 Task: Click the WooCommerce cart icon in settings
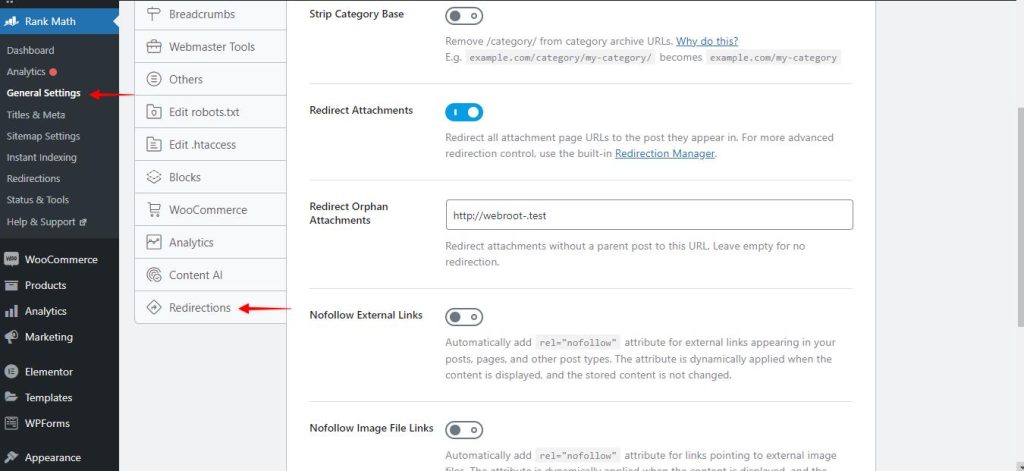[x=154, y=210]
